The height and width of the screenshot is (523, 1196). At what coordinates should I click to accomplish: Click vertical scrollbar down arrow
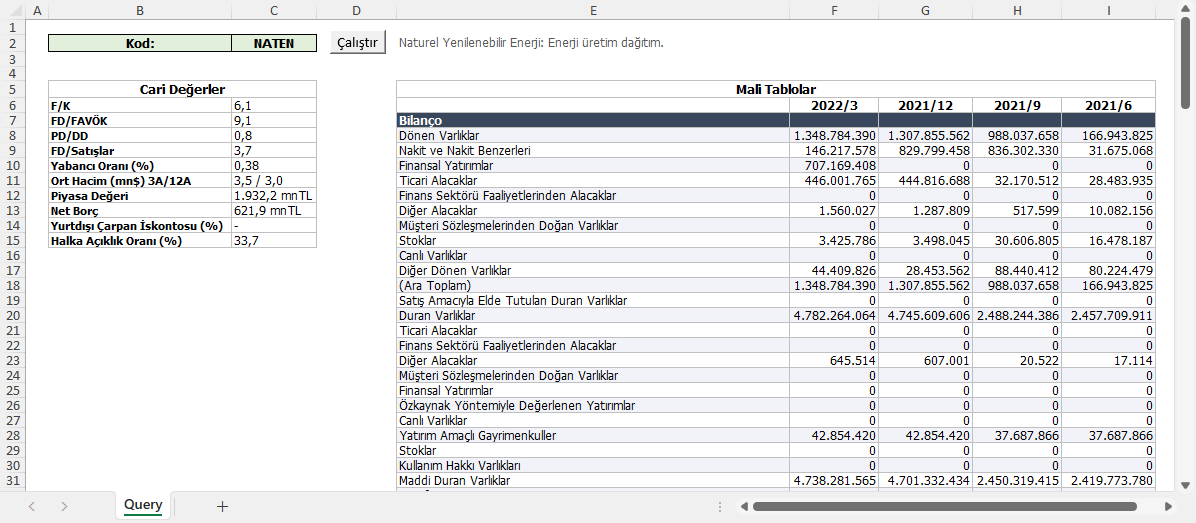[1185, 485]
